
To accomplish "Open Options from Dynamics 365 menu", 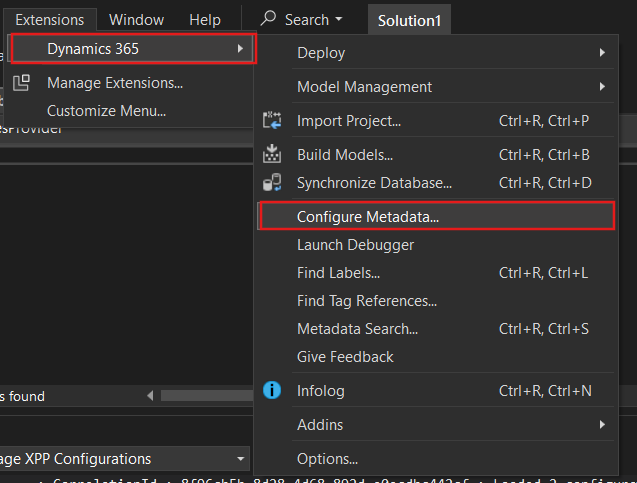I will coord(436,459).
